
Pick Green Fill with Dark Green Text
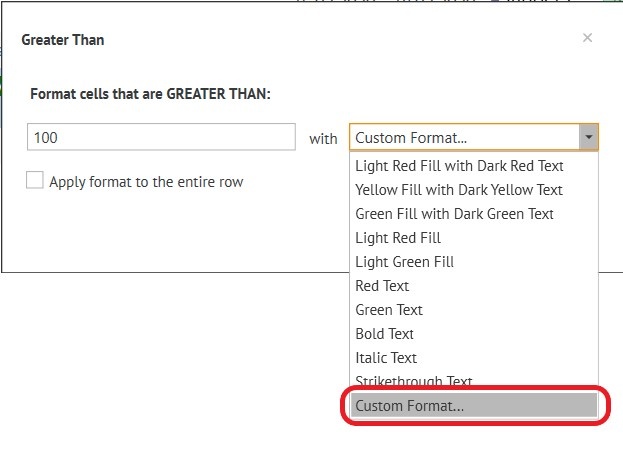point(454,213)
